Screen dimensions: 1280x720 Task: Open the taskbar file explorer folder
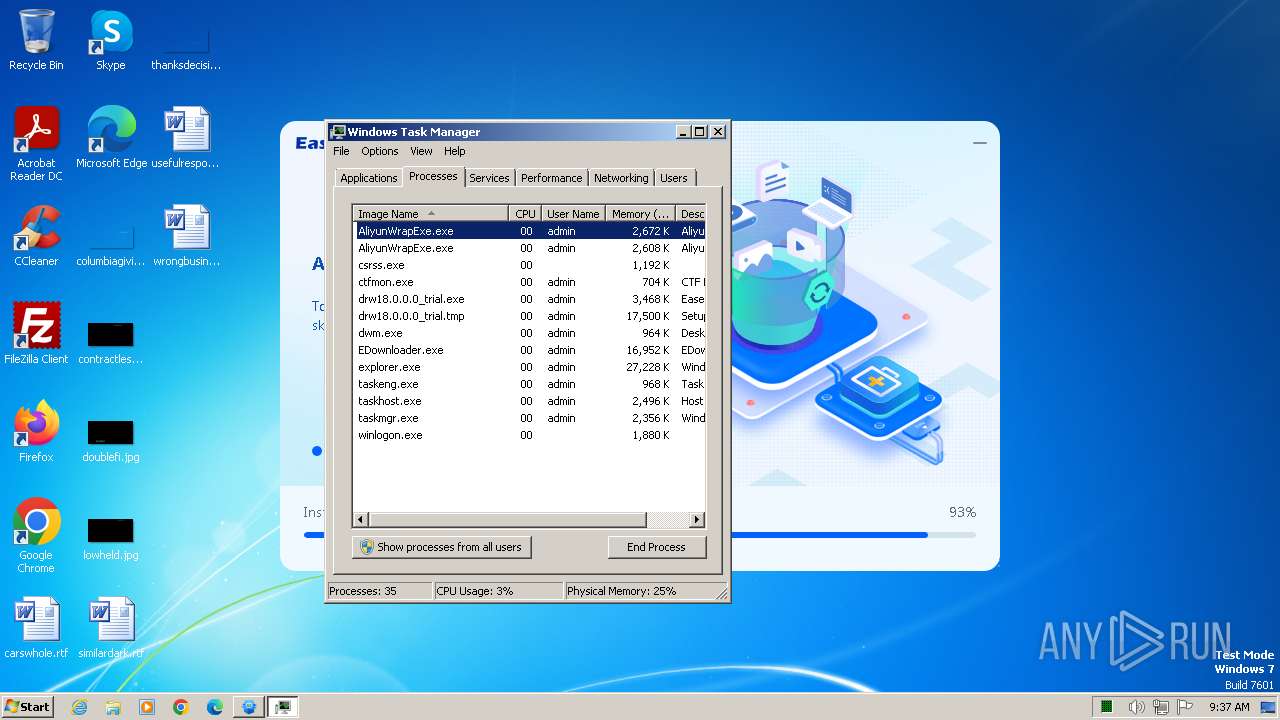tap(113, 707)
